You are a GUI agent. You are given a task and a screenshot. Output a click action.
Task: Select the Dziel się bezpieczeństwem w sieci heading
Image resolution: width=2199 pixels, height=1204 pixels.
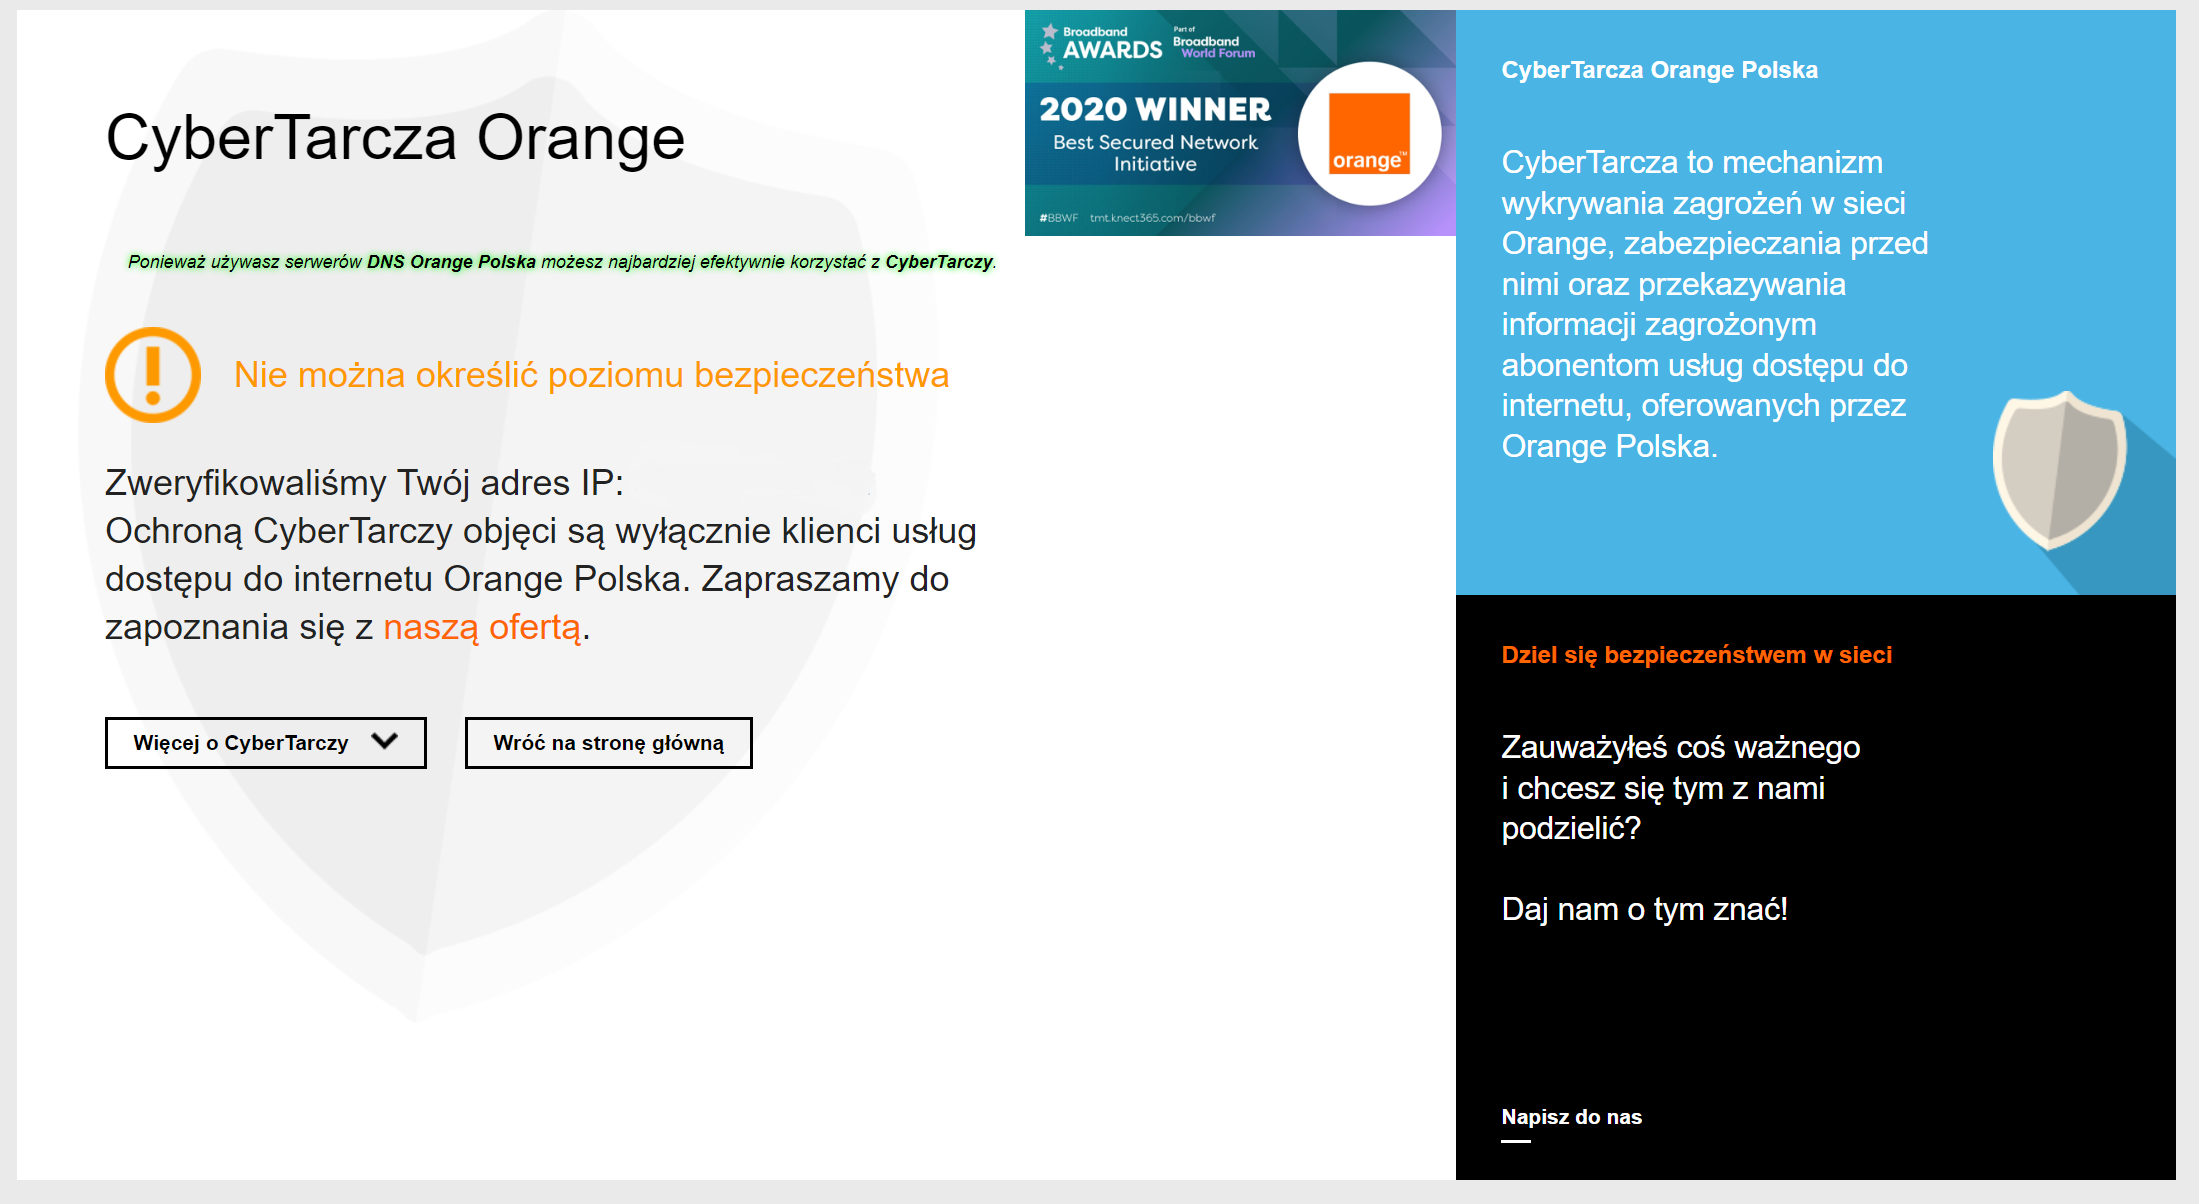(x=1697, y=655)
